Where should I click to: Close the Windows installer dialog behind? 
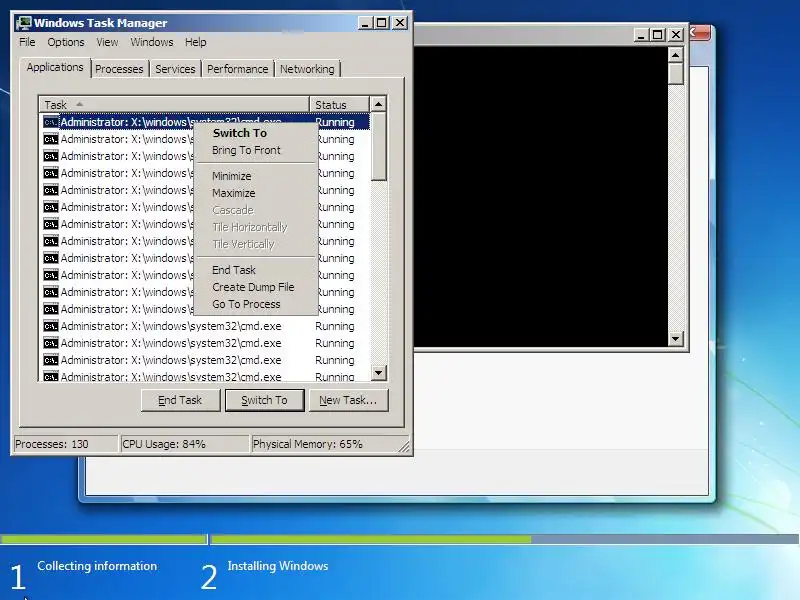pos(699,33)
